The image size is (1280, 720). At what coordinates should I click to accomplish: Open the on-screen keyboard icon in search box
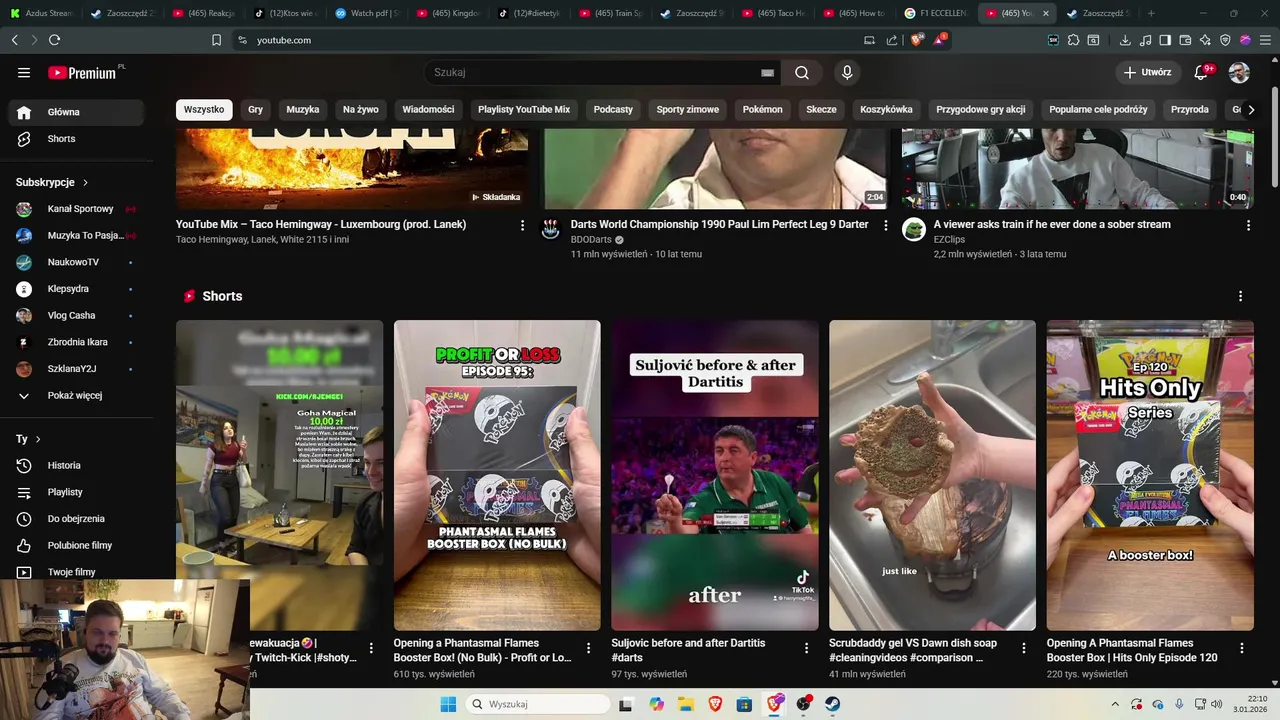[x=767, y=72]
